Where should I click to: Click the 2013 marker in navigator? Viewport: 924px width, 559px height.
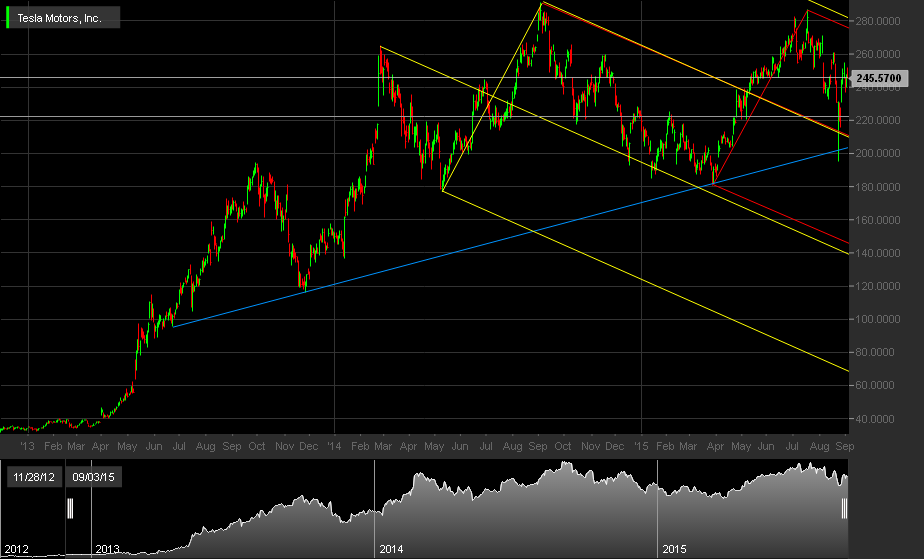108,549
